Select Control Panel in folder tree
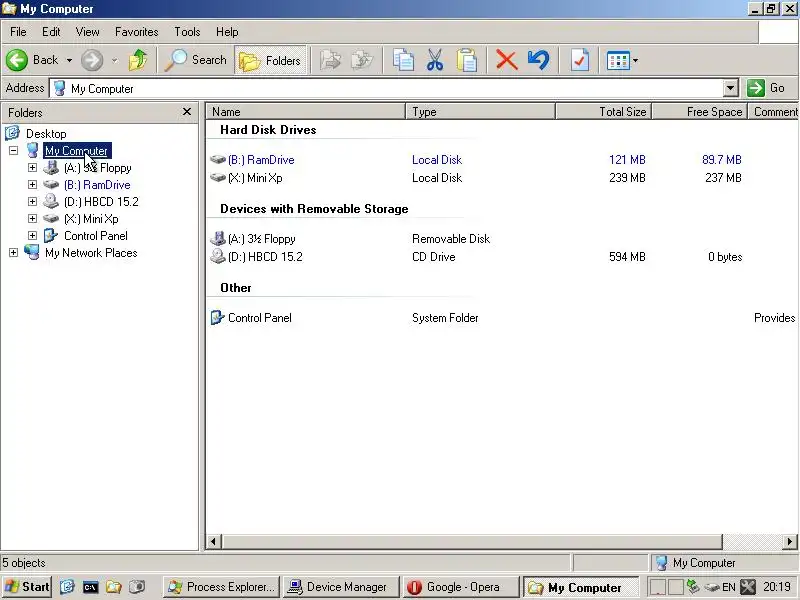Screen dimensions: 800x600 point(95,236)
